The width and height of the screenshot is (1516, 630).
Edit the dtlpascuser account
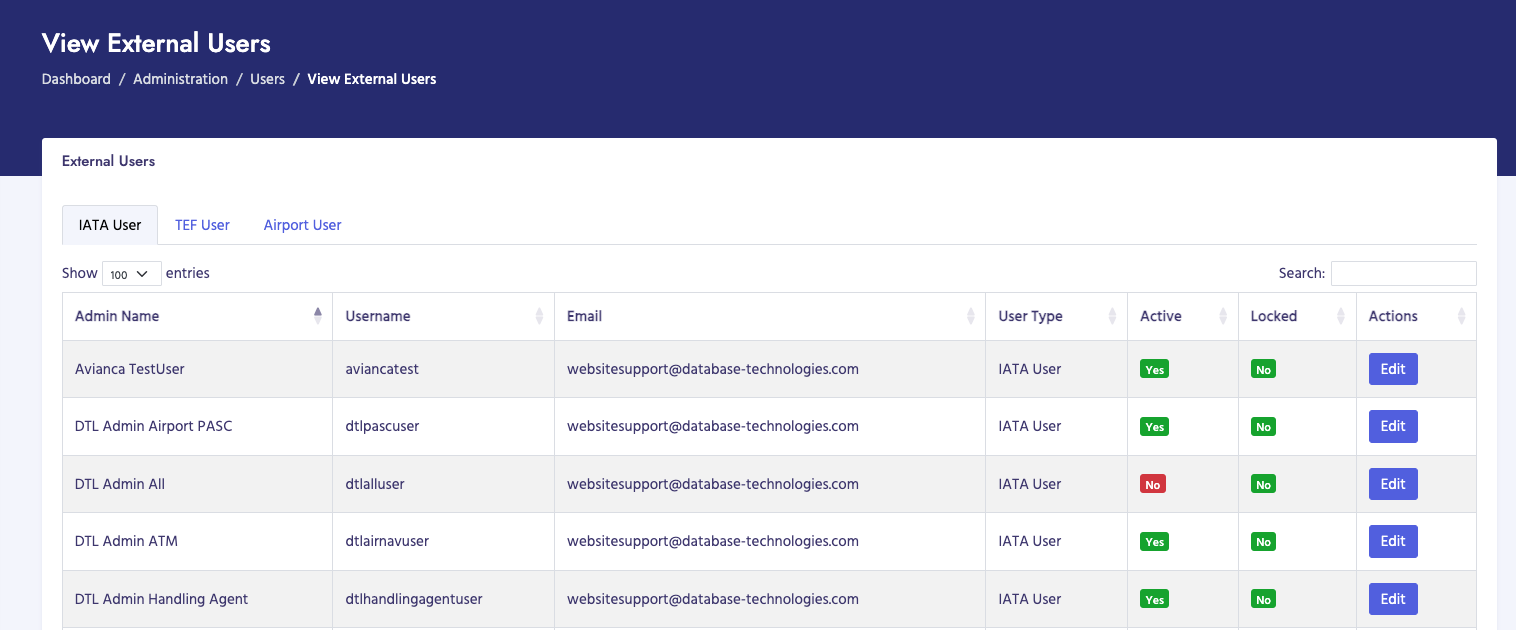(x=1392, y=426)
